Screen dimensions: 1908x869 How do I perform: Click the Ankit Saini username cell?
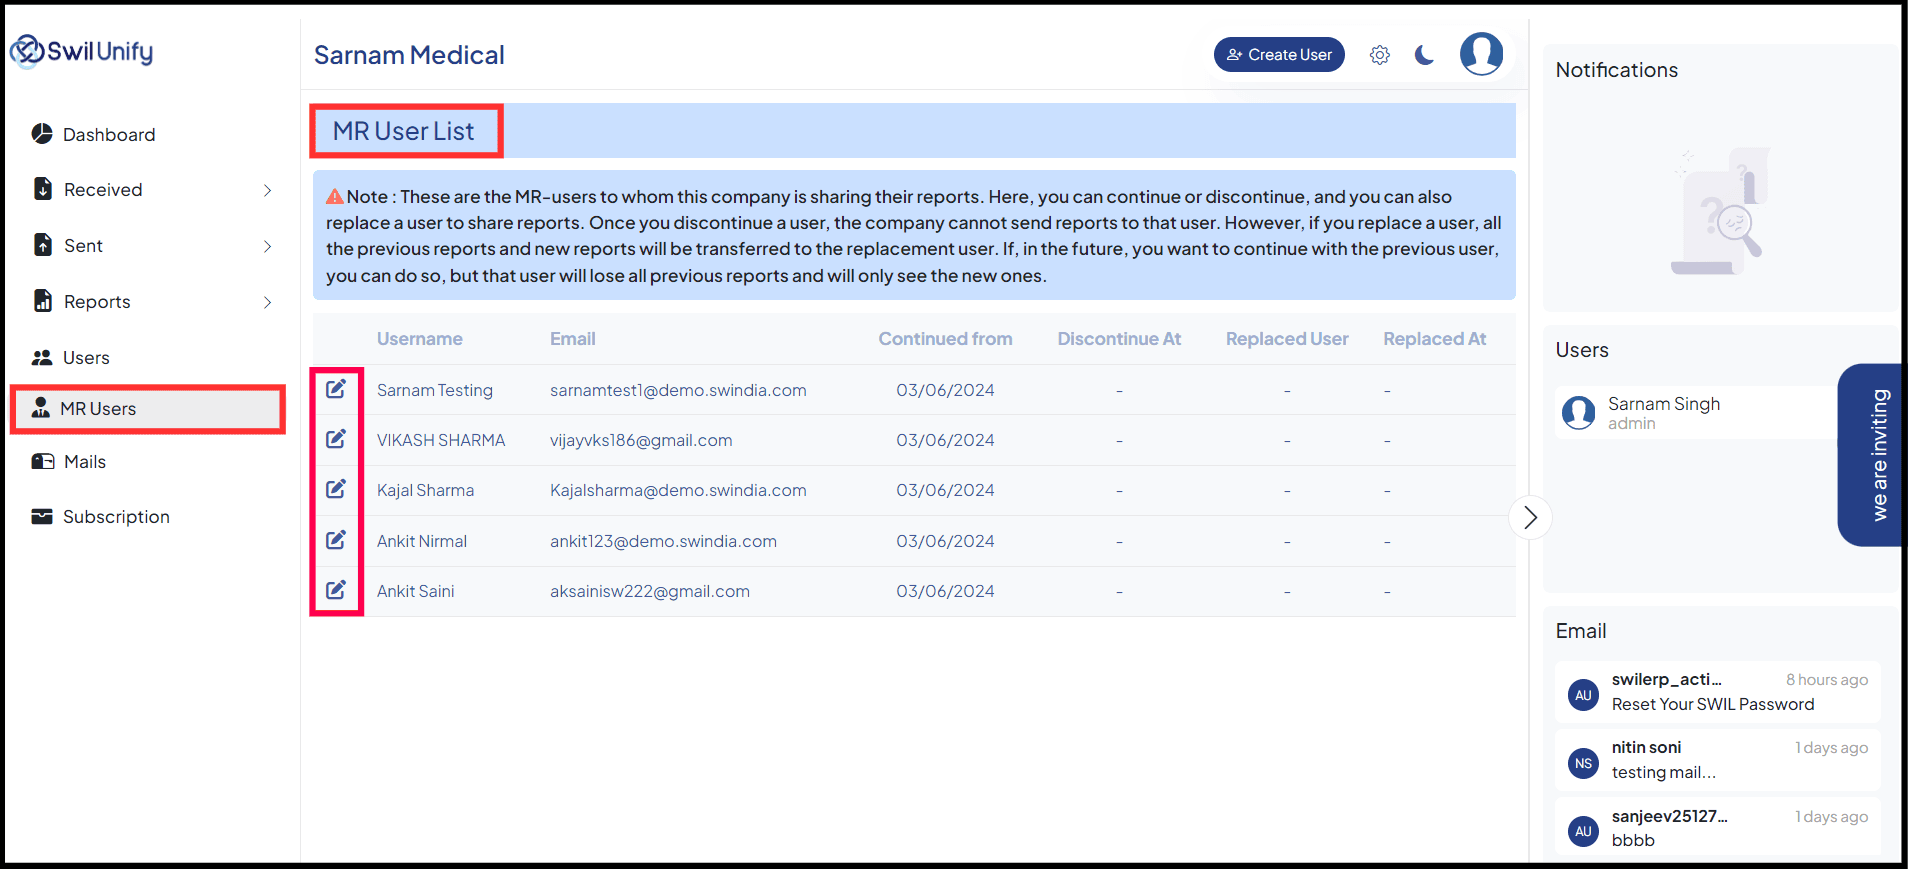pos(416,591)
